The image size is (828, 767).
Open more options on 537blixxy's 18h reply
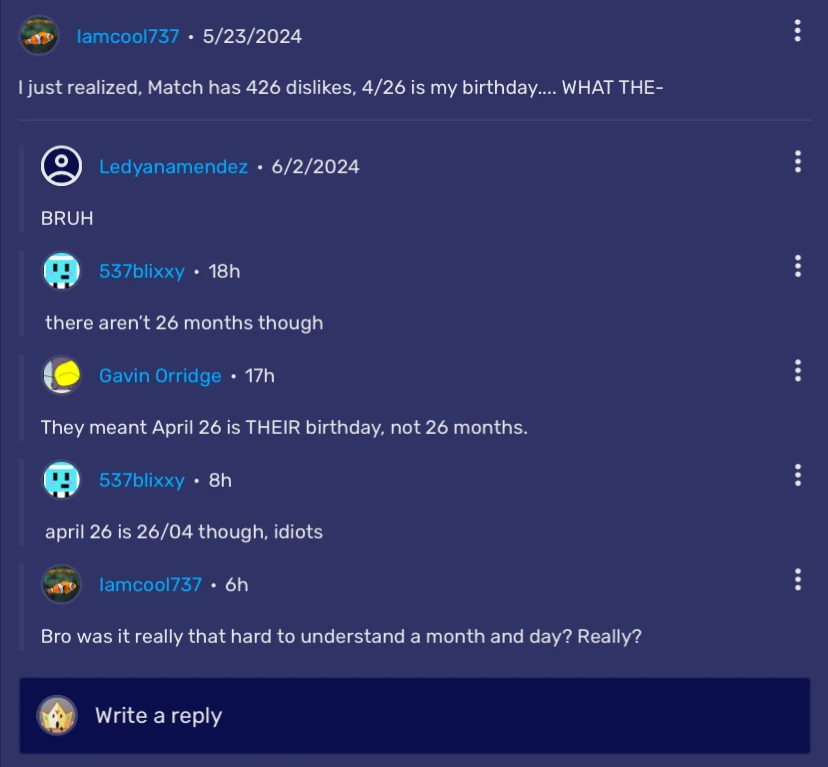797,266
